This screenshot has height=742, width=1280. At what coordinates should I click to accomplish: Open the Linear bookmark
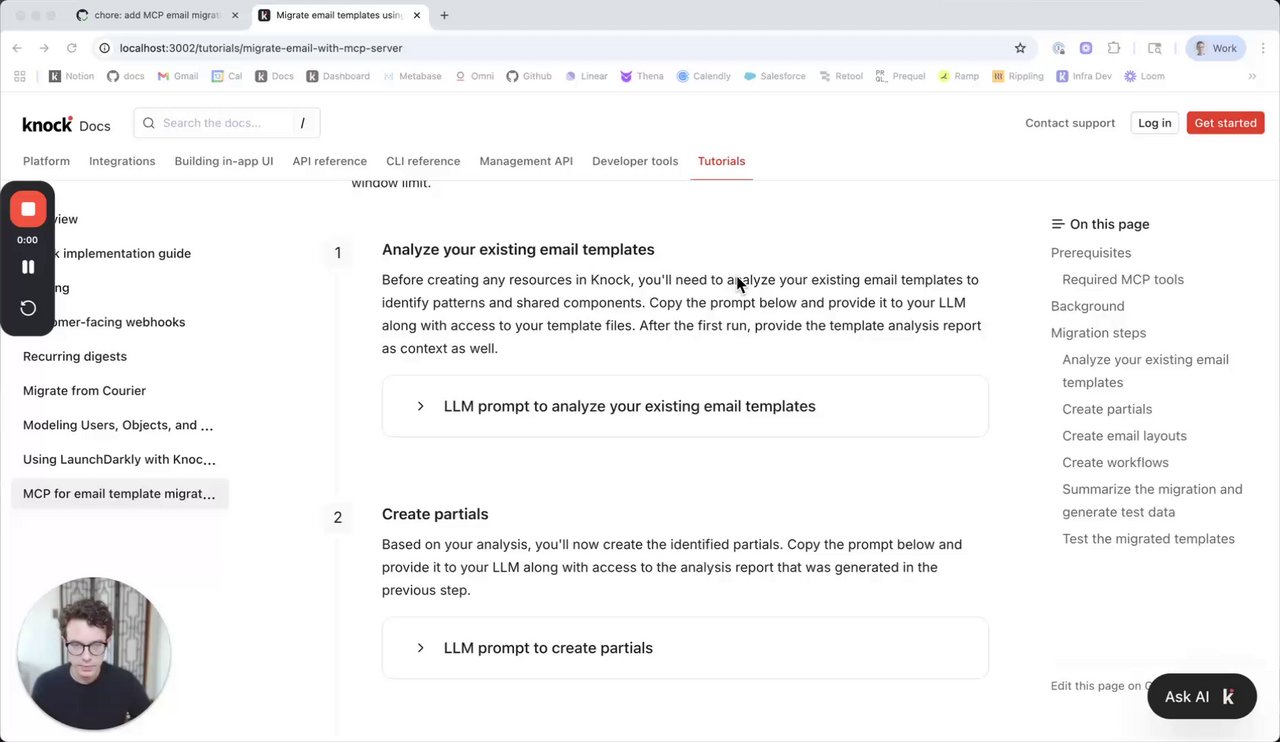(586, 76)
